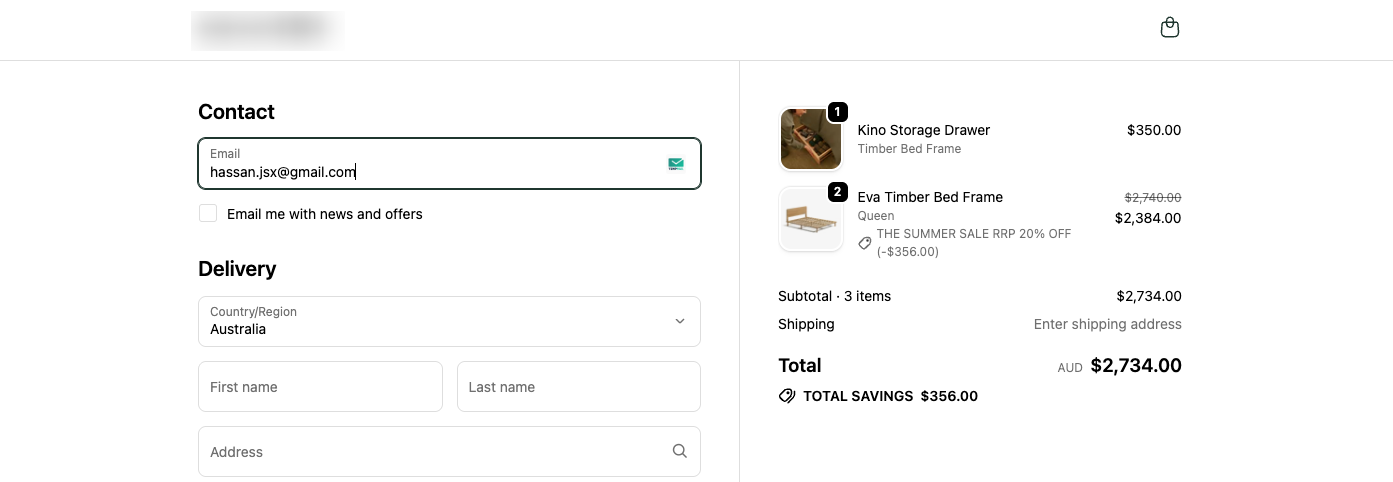The image size is (1393, 482).
Task: Click the tags icon beside TOTAL SAVINGS
Action: coord(787,396)
